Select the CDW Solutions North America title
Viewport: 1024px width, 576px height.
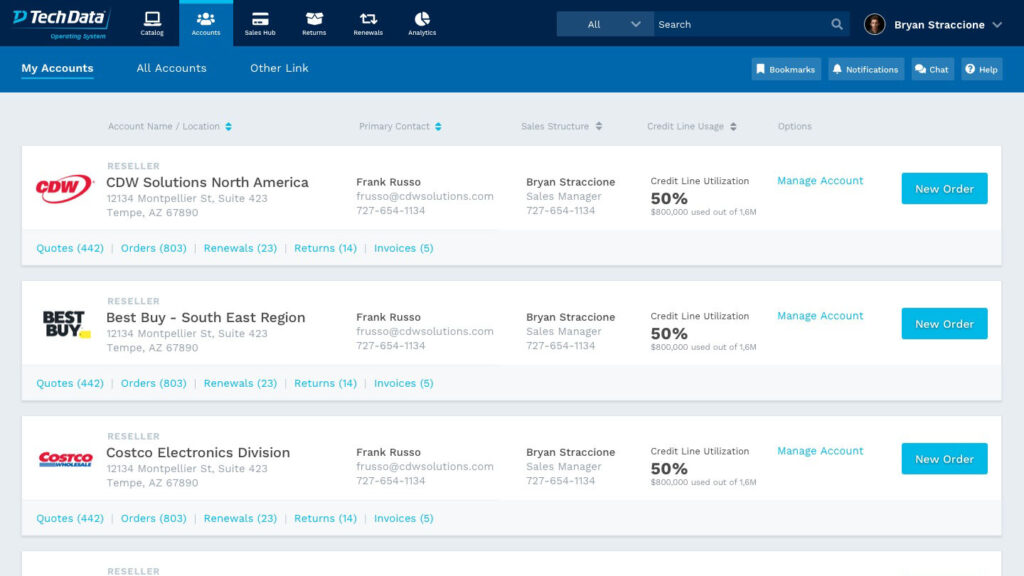pos(207,182)
